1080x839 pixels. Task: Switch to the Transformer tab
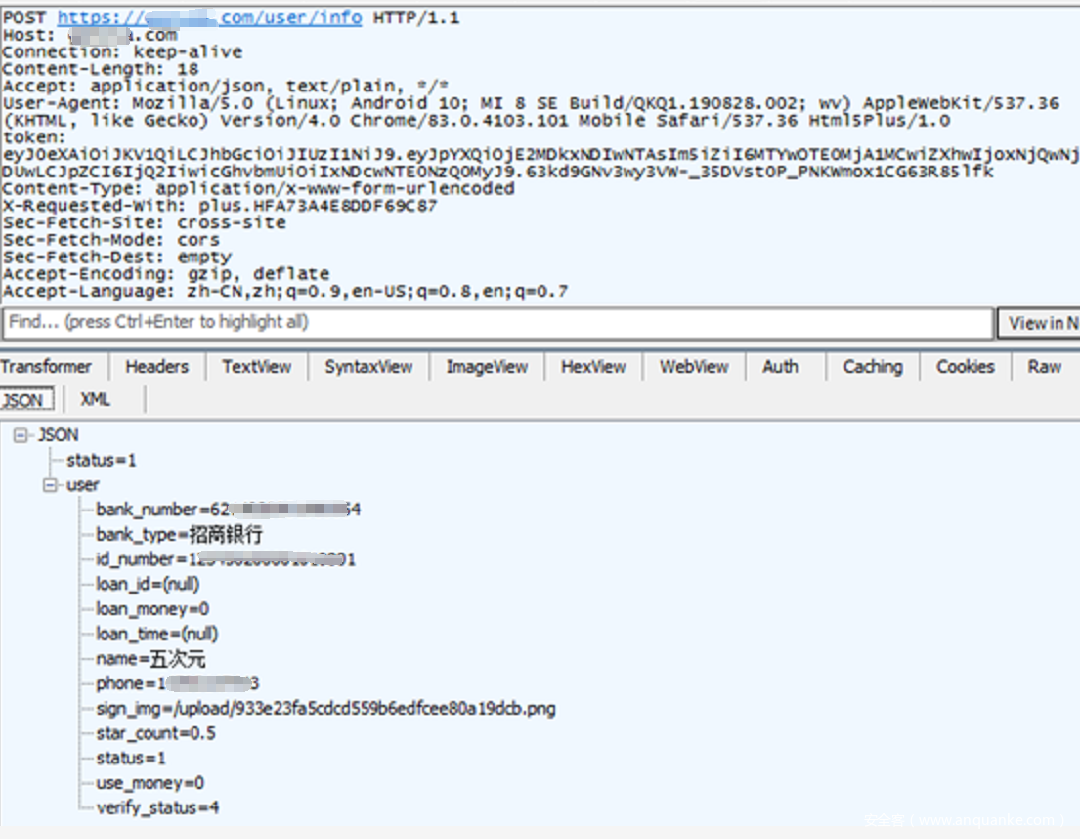[46, 367]
